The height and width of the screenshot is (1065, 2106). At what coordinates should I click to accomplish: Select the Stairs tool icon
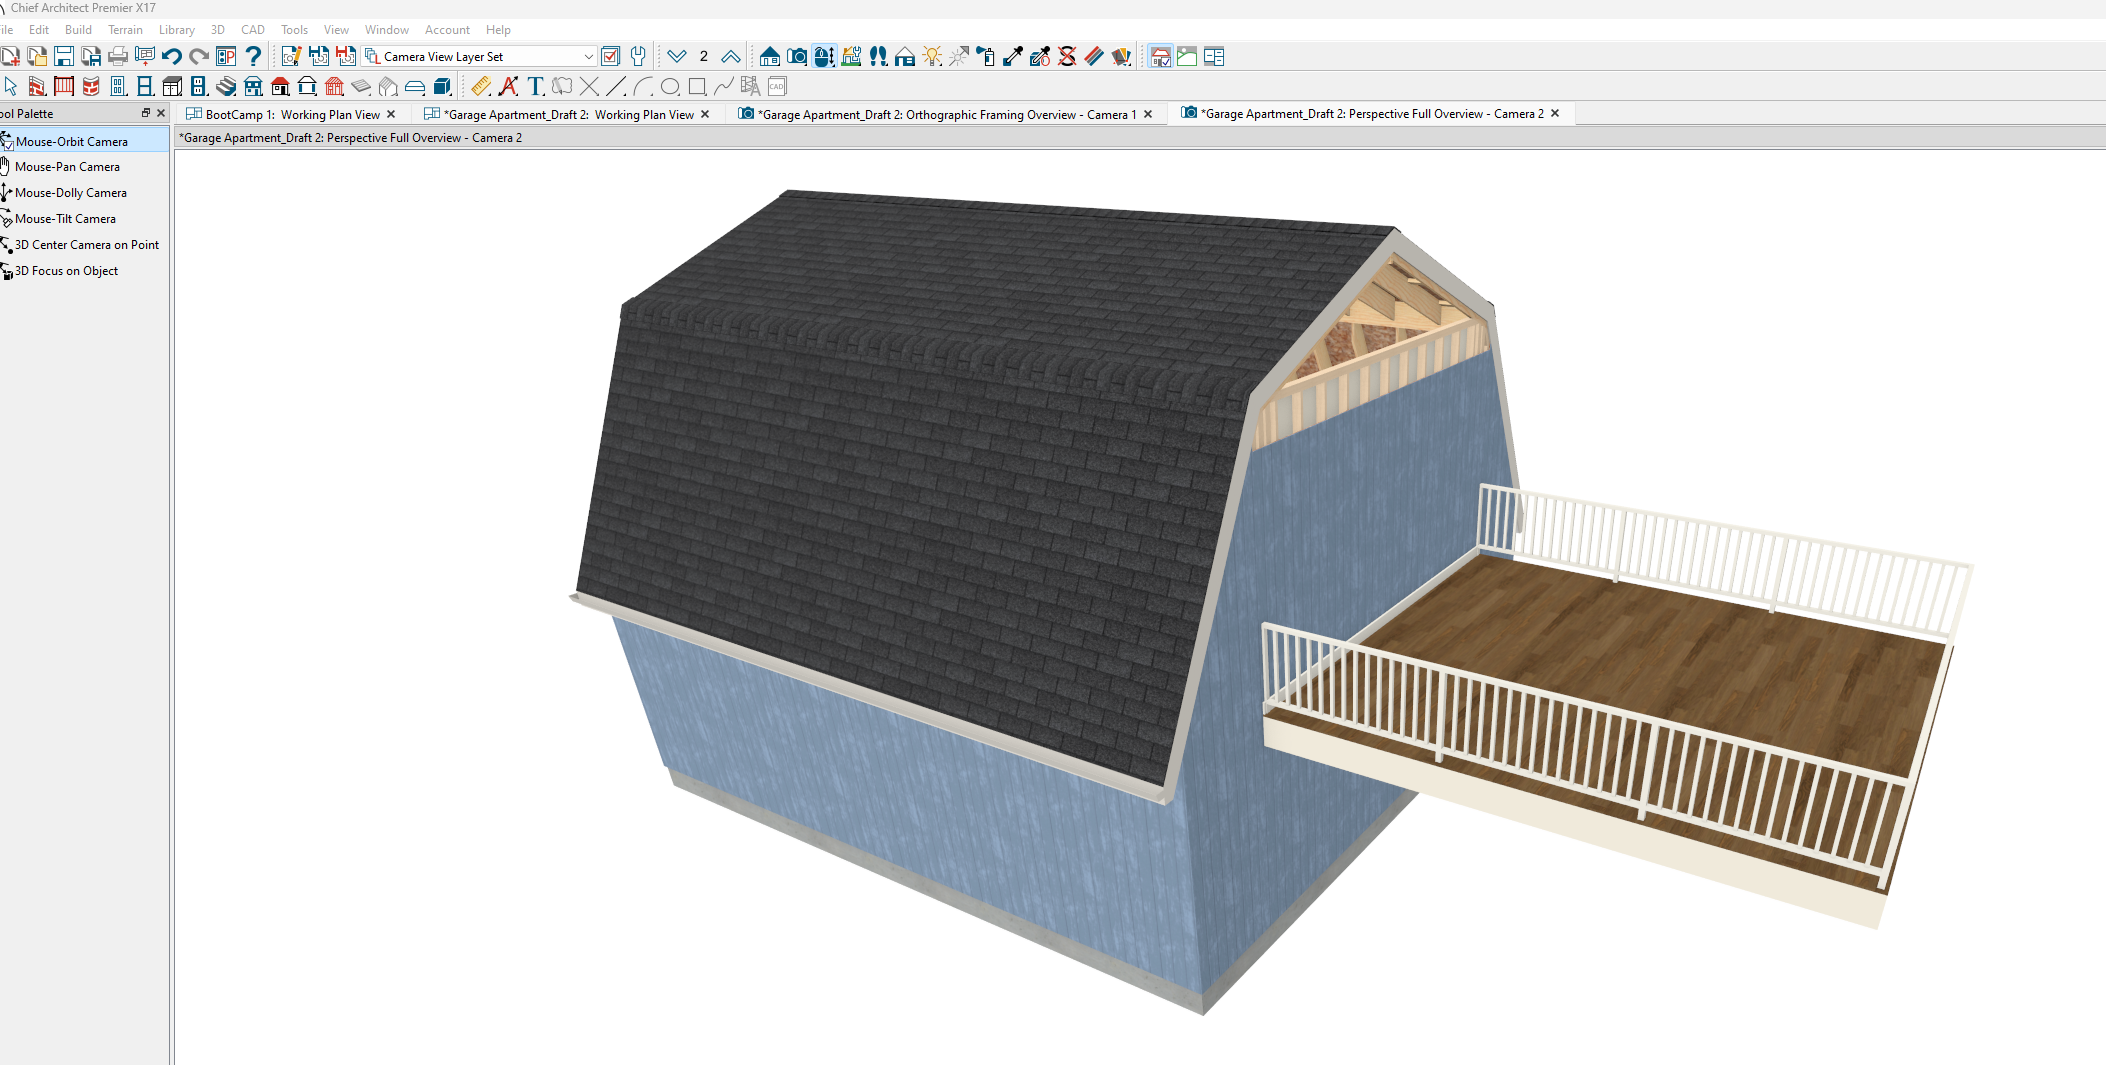[x=226, y=87]
